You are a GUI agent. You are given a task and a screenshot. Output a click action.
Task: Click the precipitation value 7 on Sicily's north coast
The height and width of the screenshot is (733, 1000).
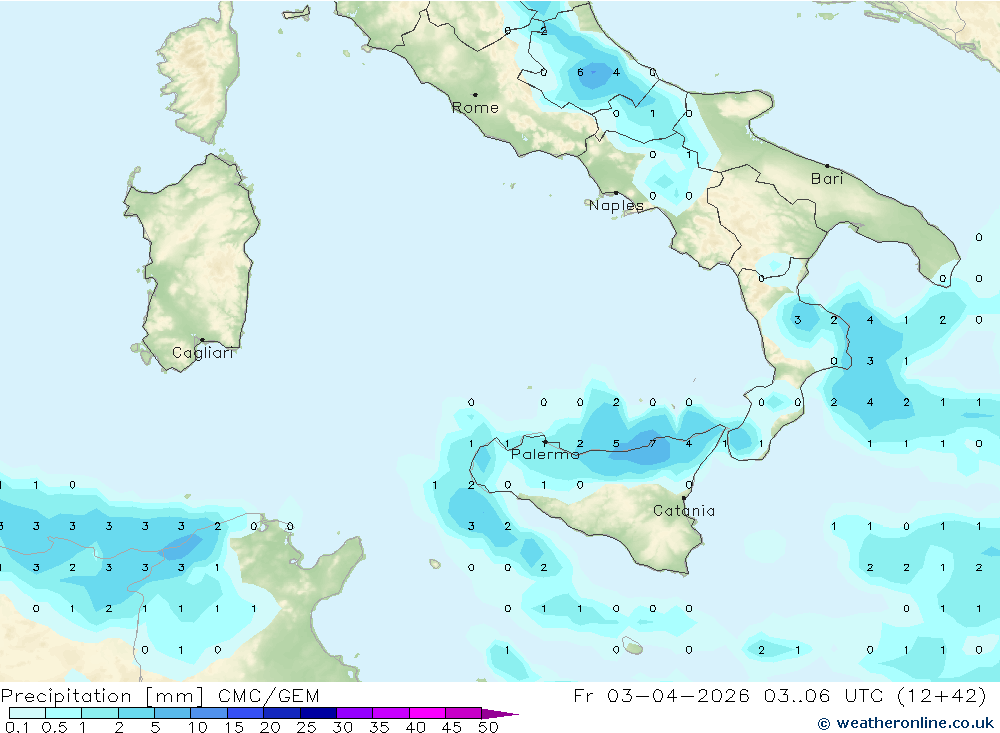point(652,443)
